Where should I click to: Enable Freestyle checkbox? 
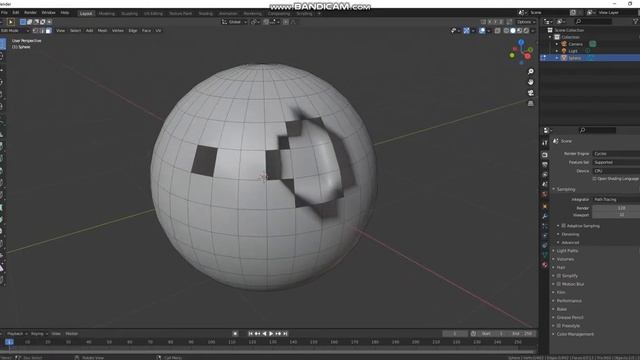(x=559, y=326)
